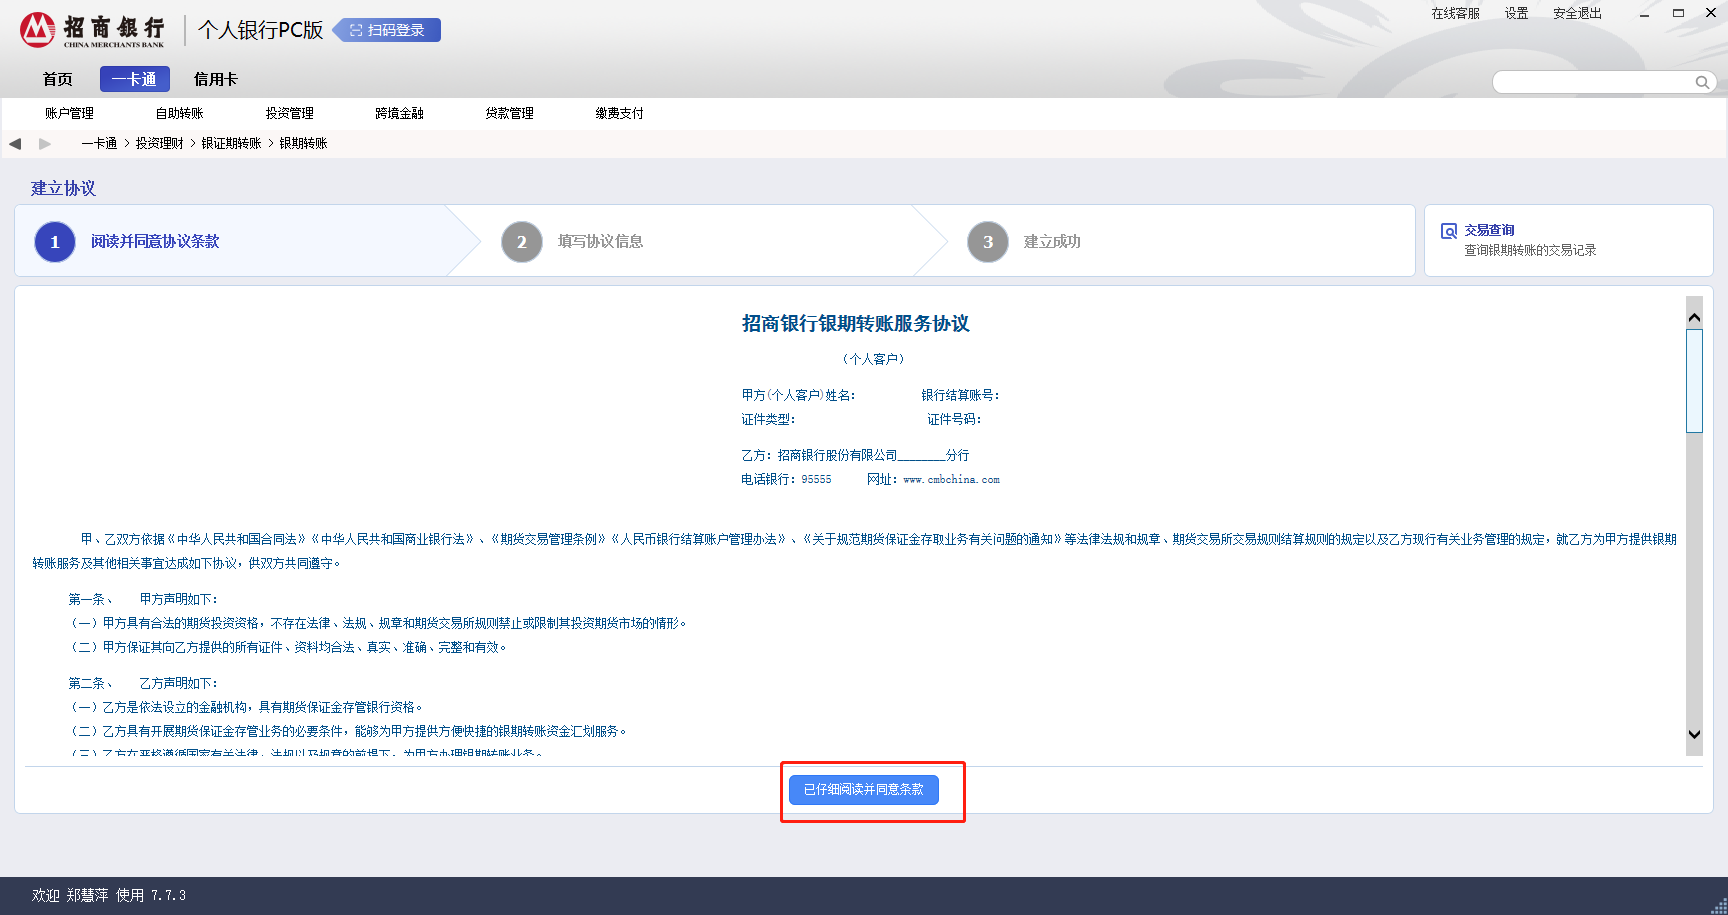The image size is (1728, 915).
Task: Go to the 首页 tab
Action: 57,79
